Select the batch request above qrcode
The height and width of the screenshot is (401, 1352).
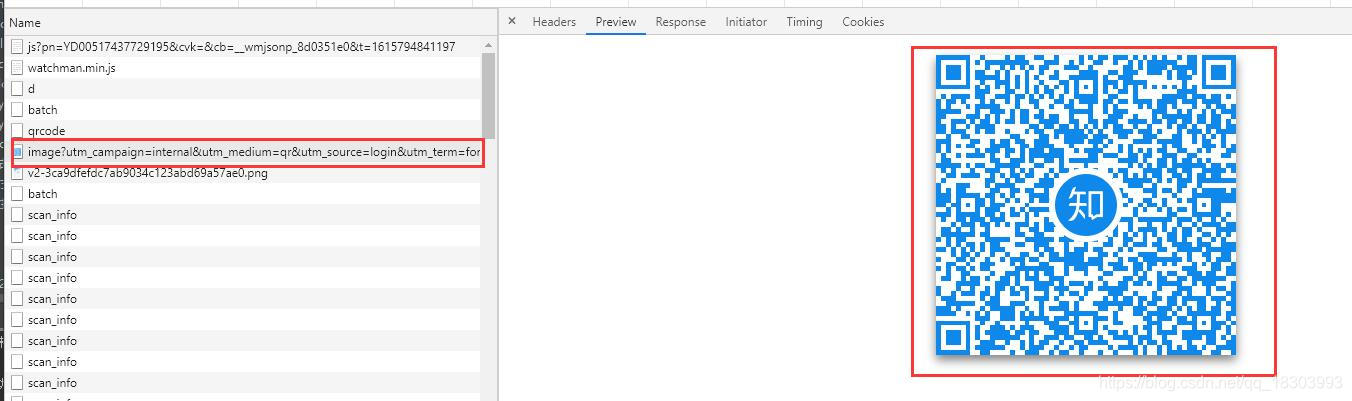[241, 110]
